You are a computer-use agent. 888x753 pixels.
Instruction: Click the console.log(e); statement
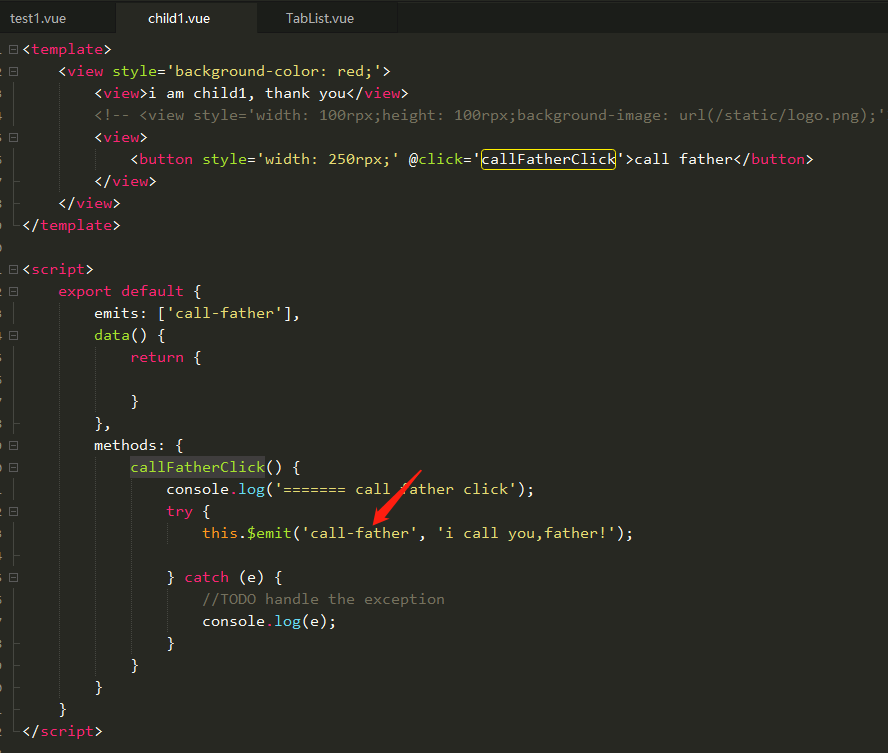click(269, 621)
